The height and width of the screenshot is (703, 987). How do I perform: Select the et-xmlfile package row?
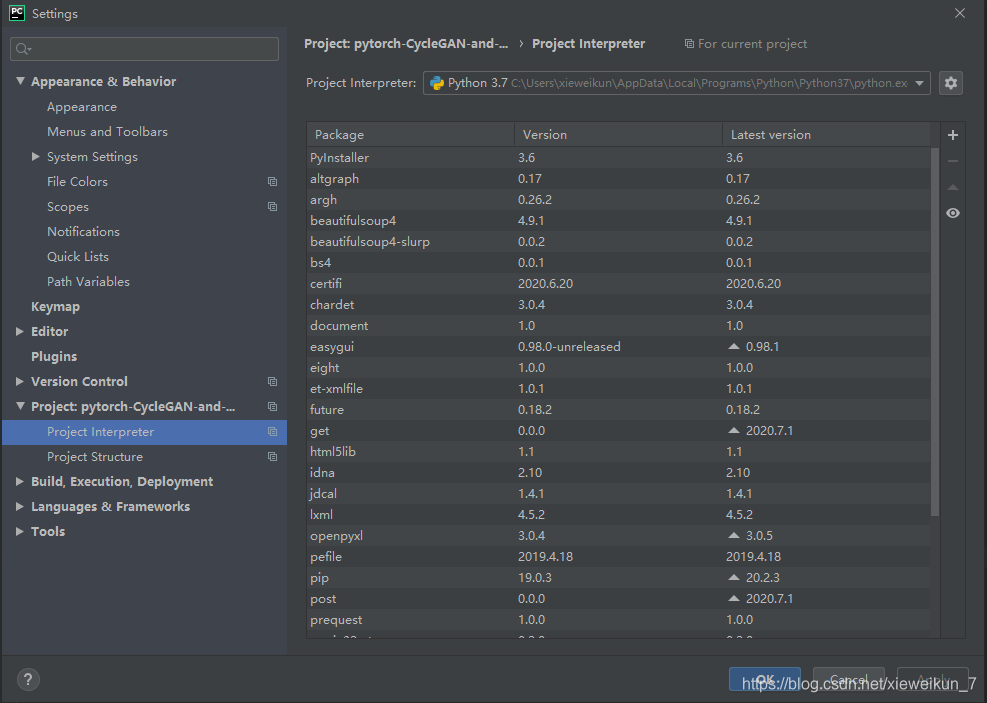[x=618, y=388]
